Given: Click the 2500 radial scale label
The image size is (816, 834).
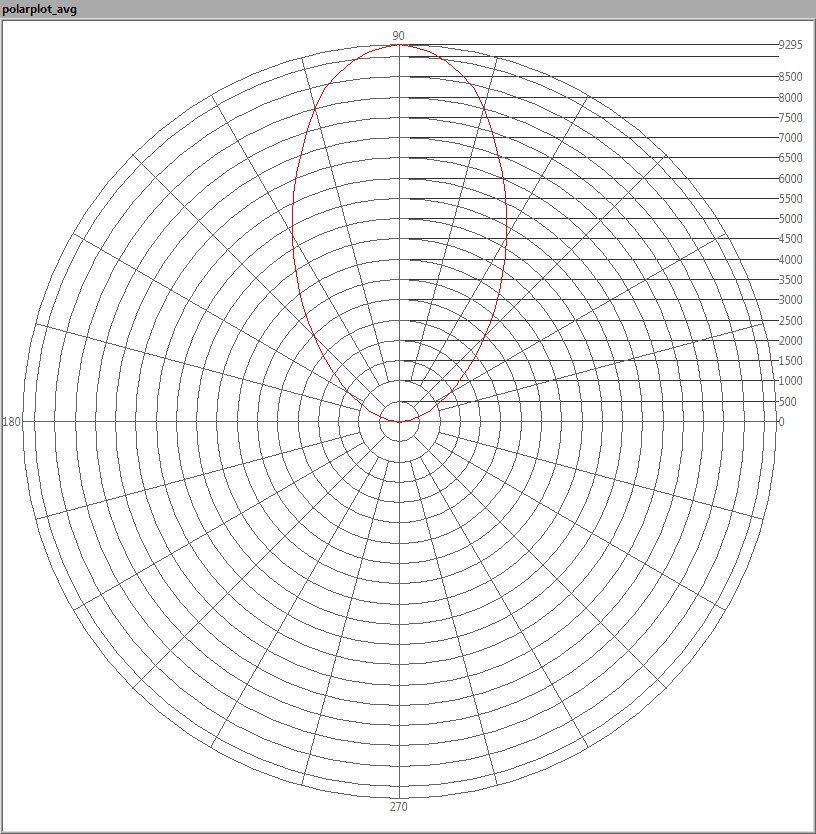Looking at the screenshot, I should [x=790, y=320].
